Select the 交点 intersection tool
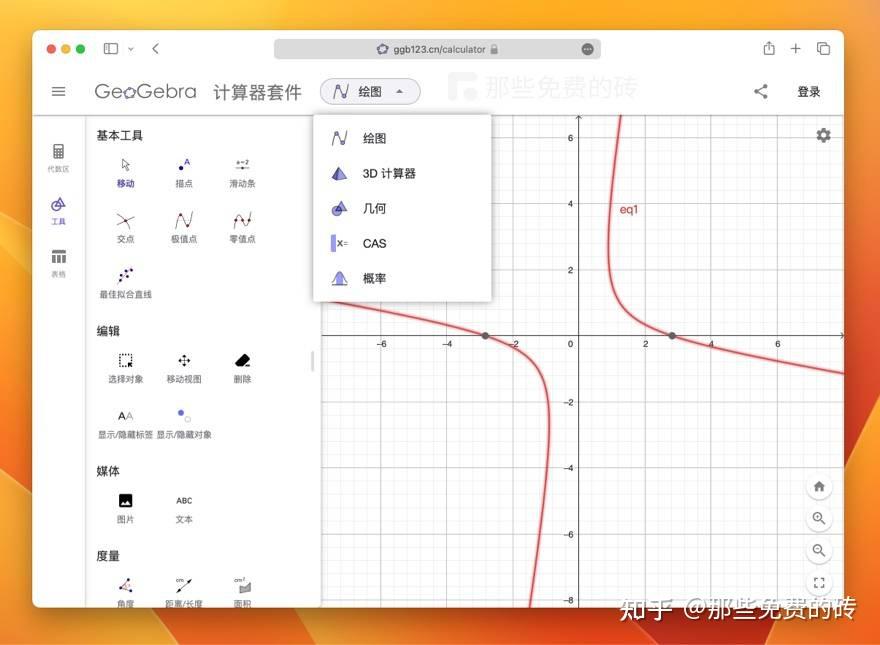The height and width of the screenshot is (645, 880). click(124, 225)
